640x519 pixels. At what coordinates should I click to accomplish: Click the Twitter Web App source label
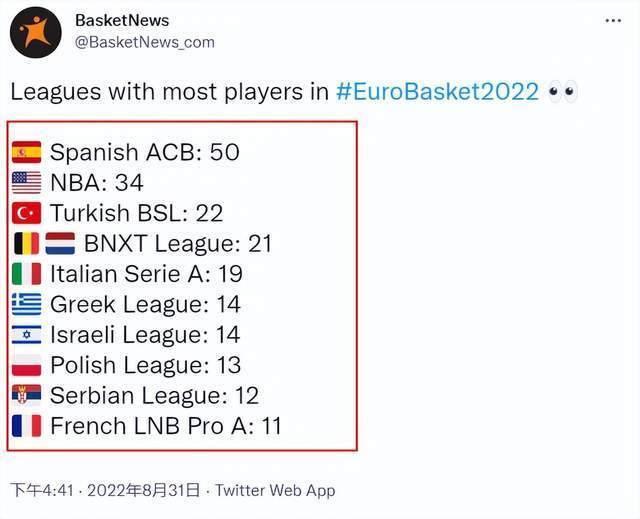[x=276, y=490]
